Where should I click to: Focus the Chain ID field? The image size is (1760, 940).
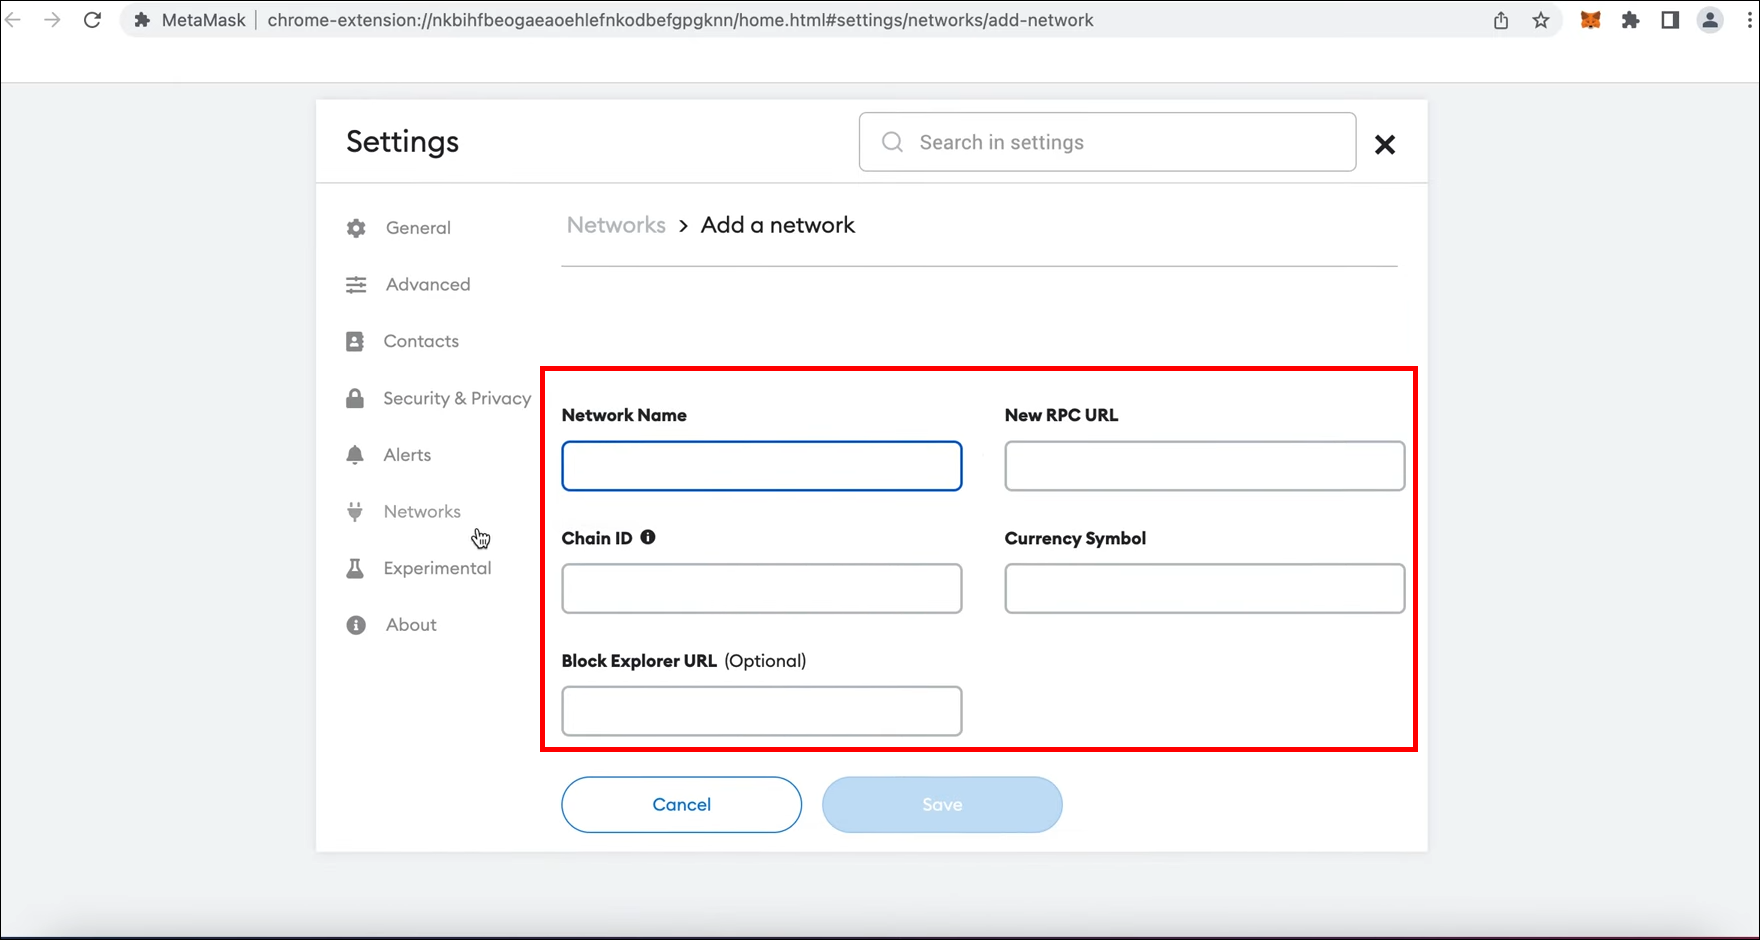tap(762, 589)
